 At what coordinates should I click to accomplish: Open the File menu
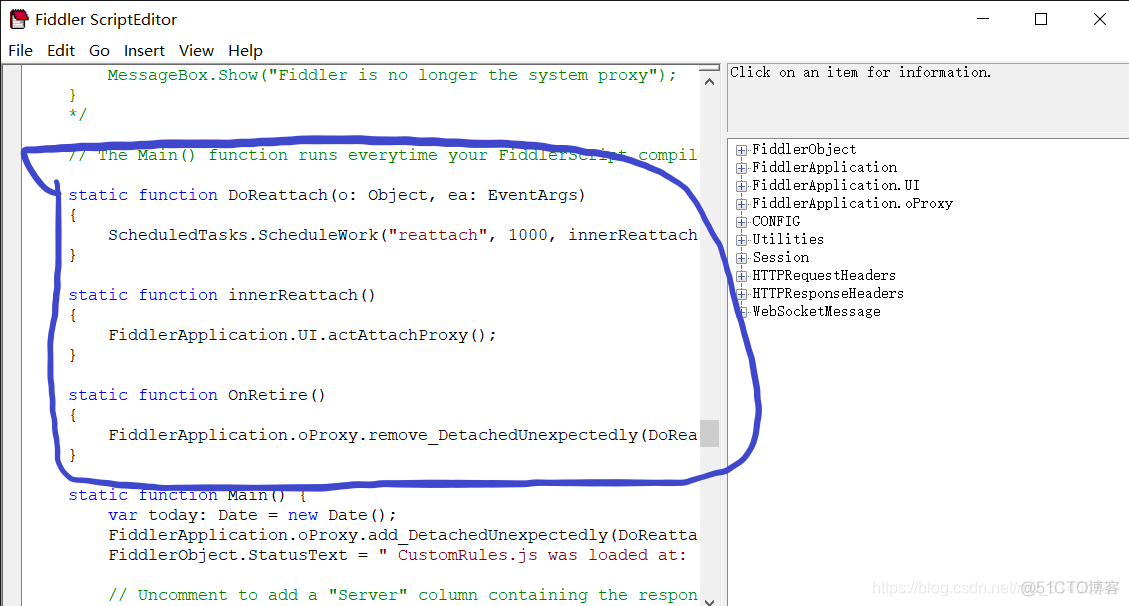20,50
